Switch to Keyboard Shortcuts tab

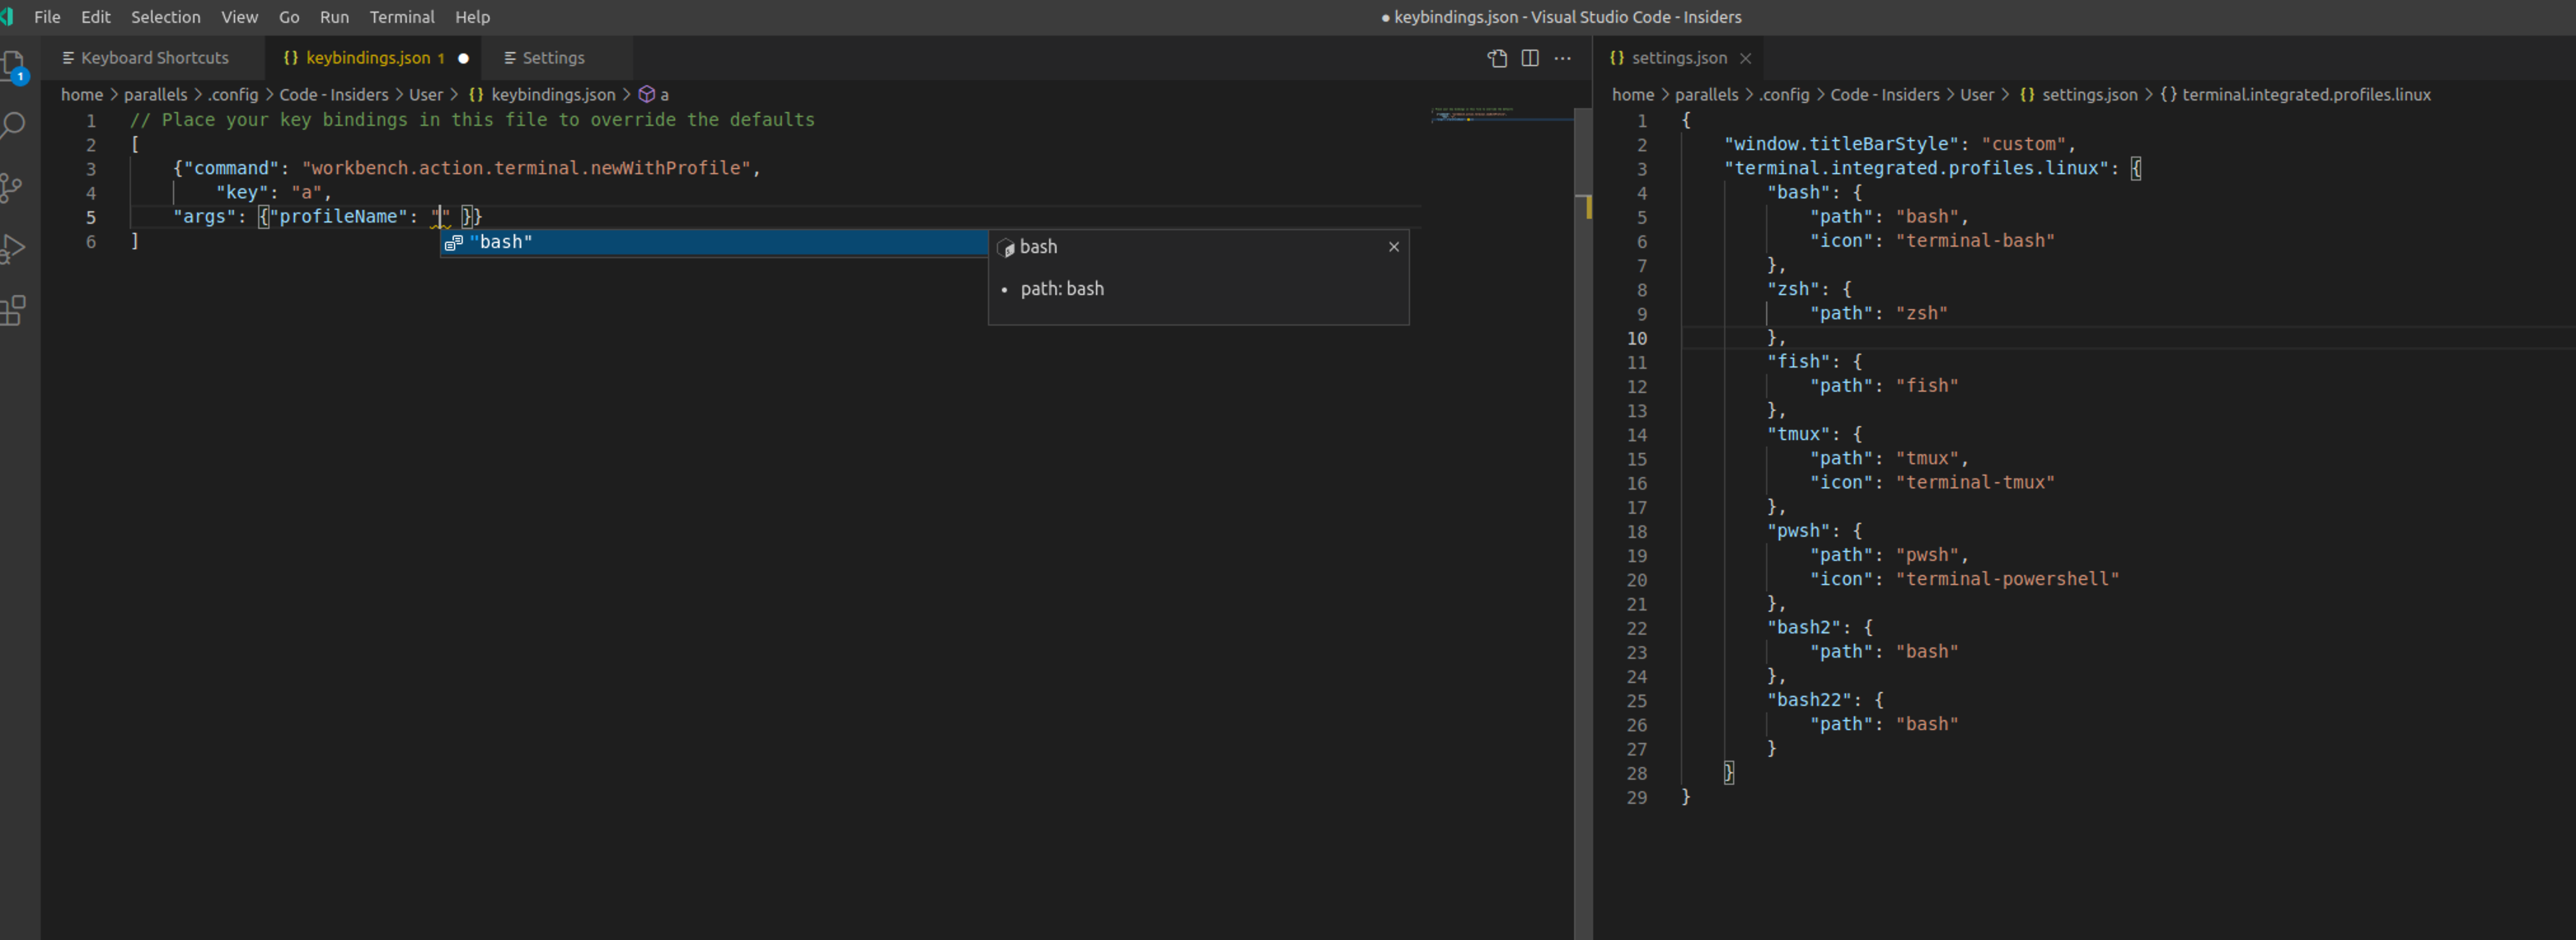pyautogui.click(x=154, y=58)
